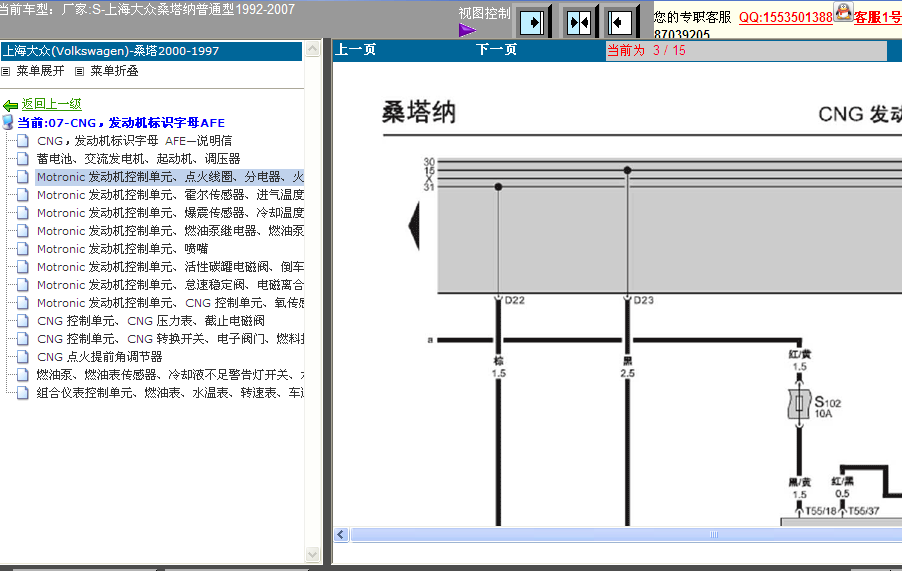
Task: Click the center-split view control icon
Action: click(579, 22)
